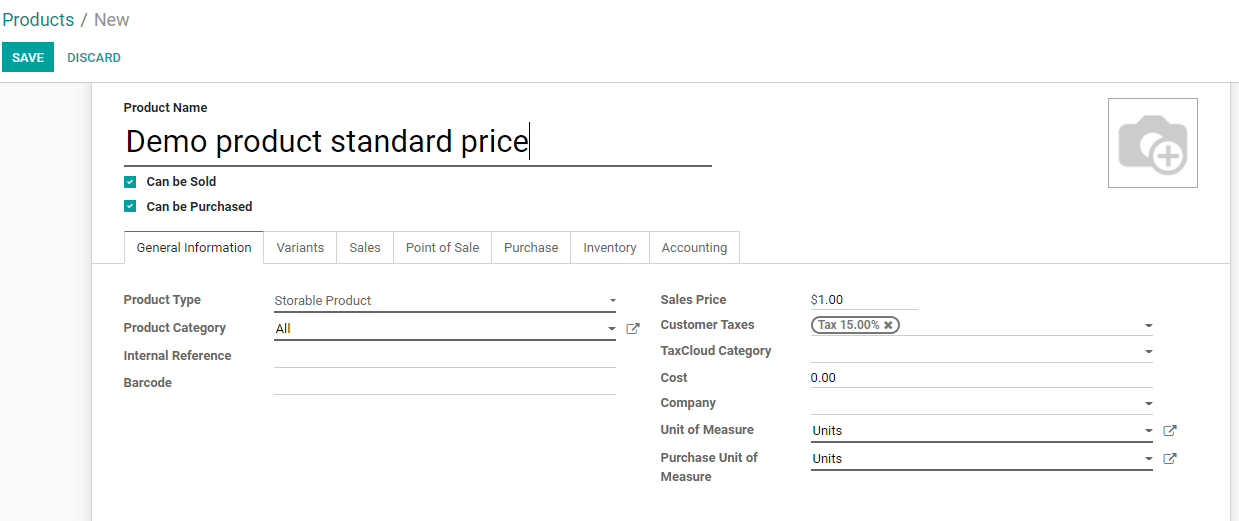Uncheck the Can be Sold checkbox
The height and width of the screenshot is (521, 1239).
point(130,182)
